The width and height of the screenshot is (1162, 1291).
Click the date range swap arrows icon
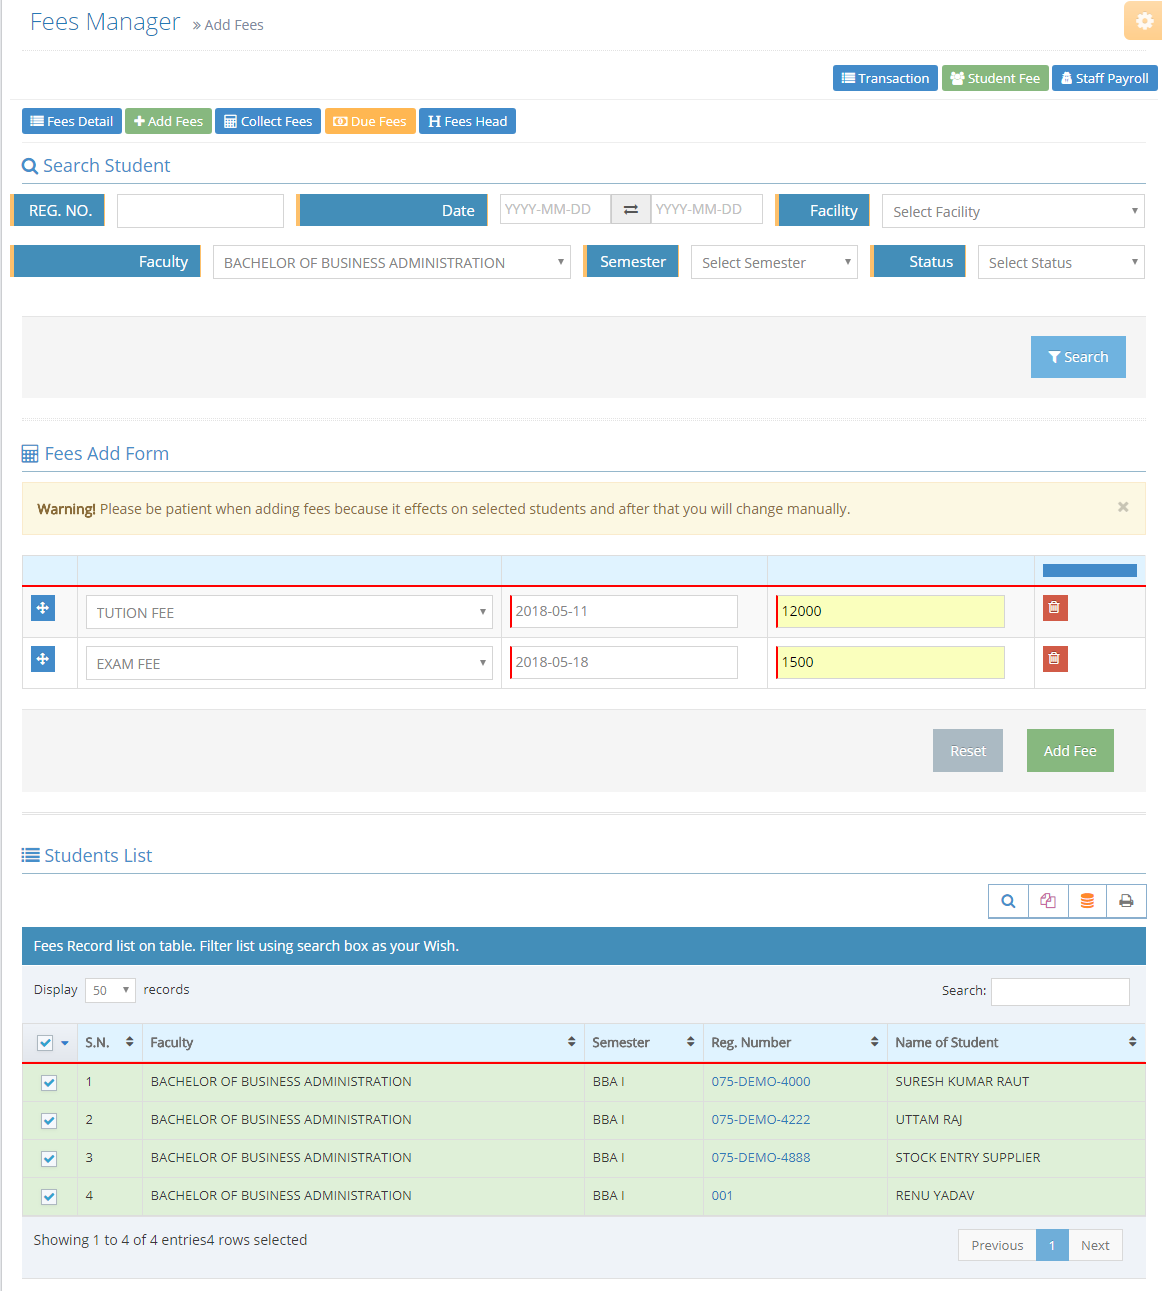(x=631, y=210)
